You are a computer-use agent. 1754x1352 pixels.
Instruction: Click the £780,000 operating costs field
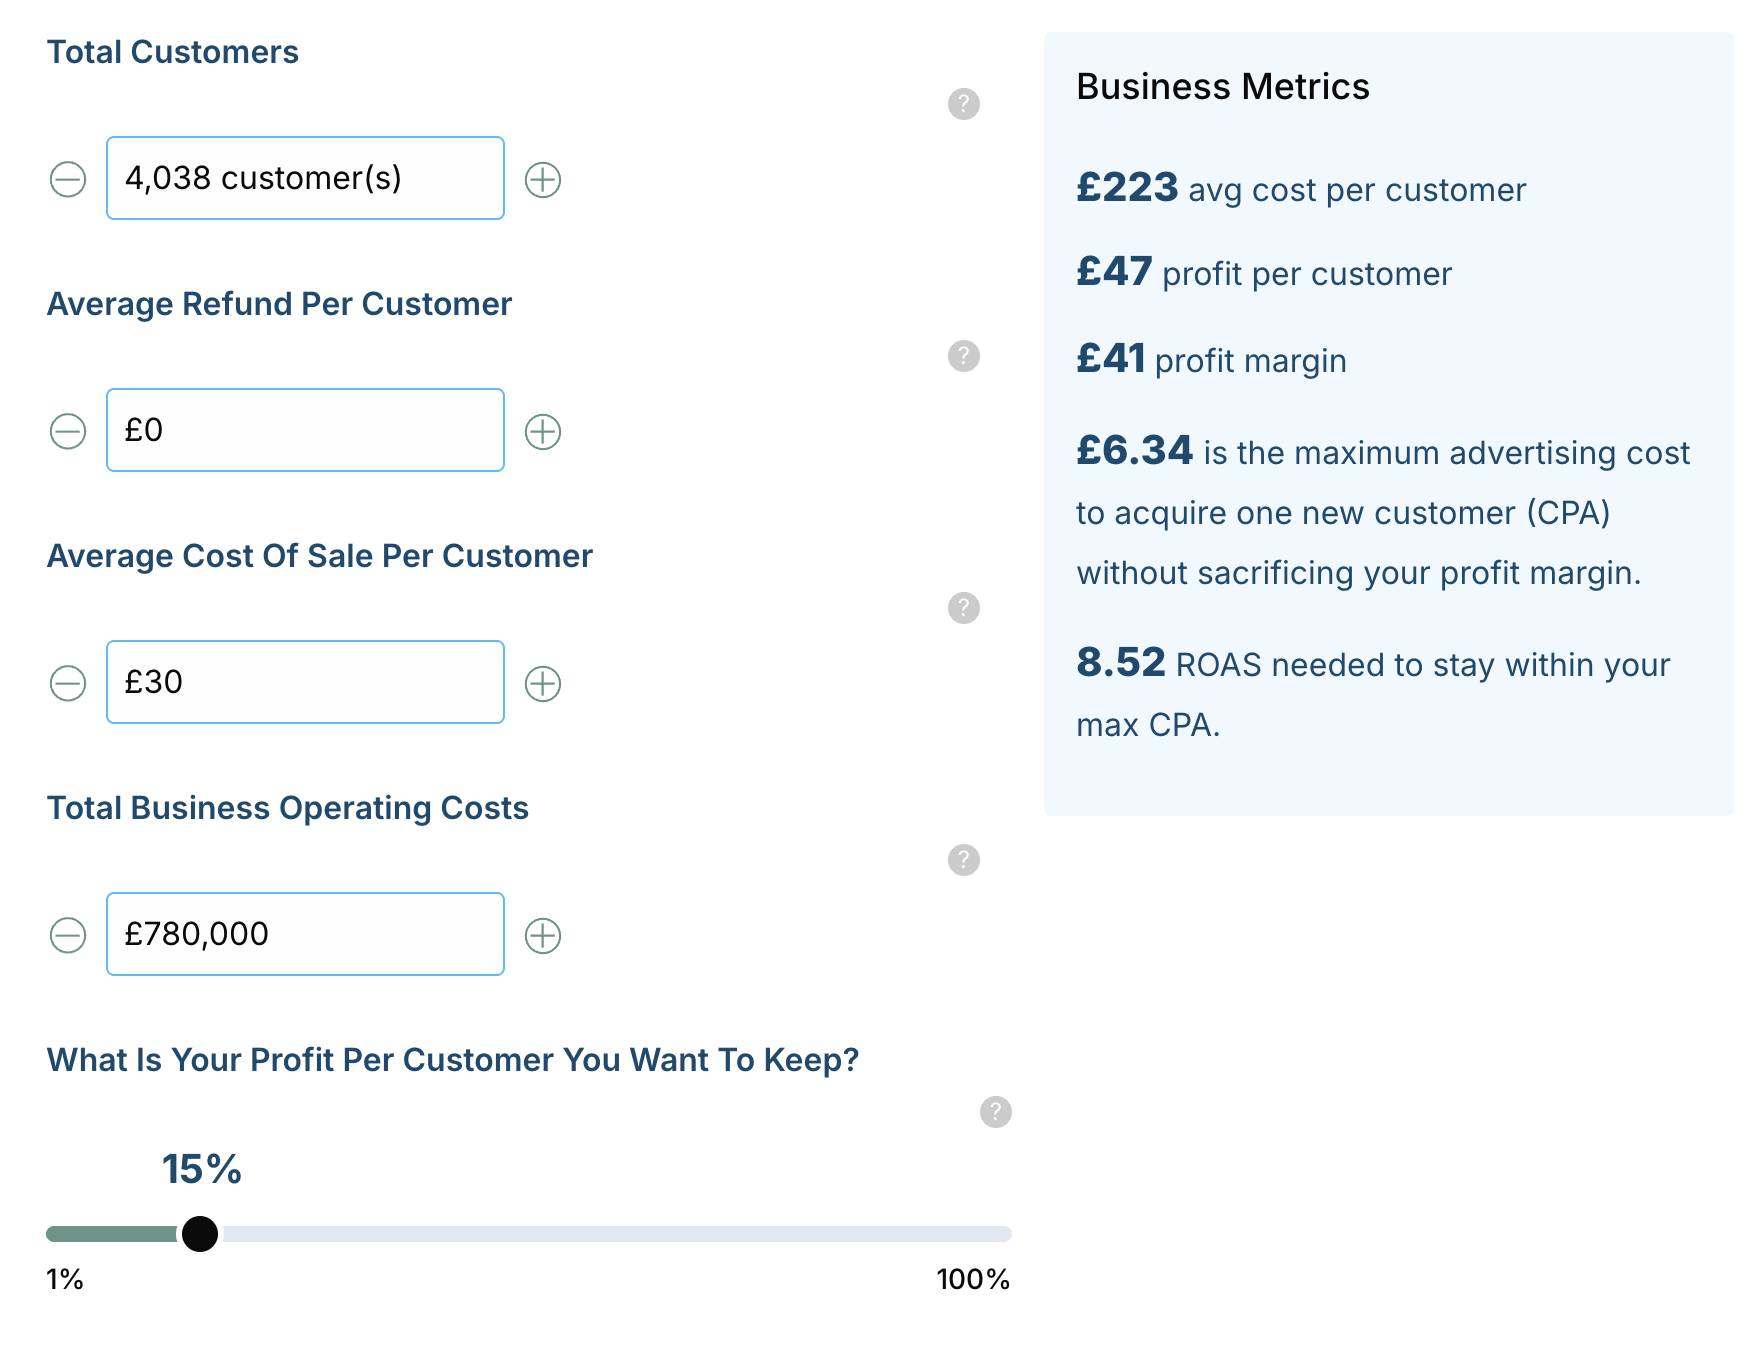click(305, 934)
